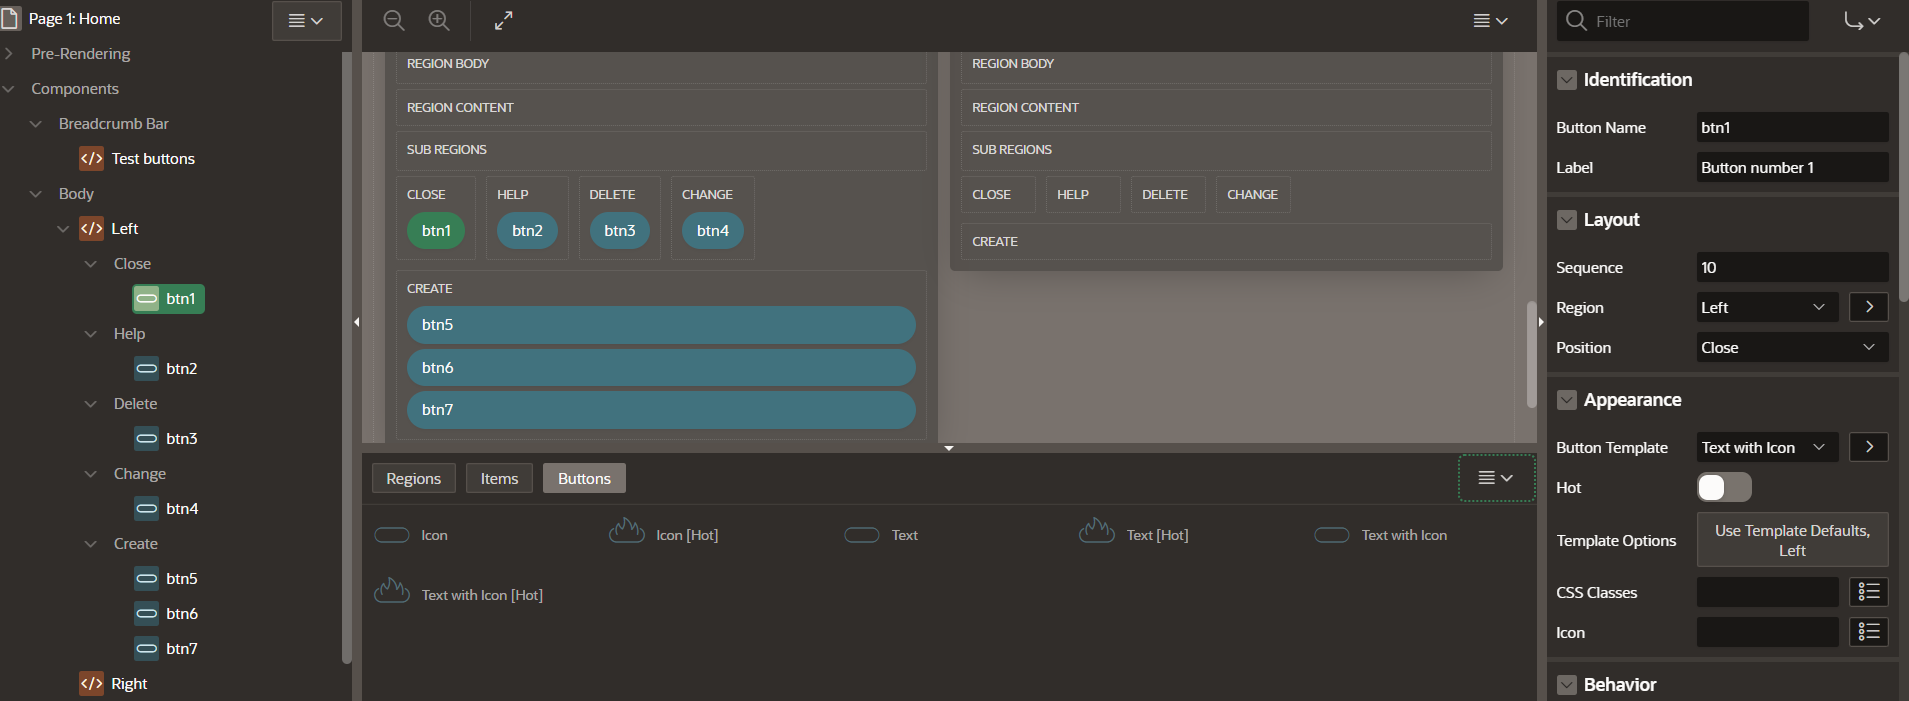Select the wide btn5 in layout

click(x=661, y=325)
